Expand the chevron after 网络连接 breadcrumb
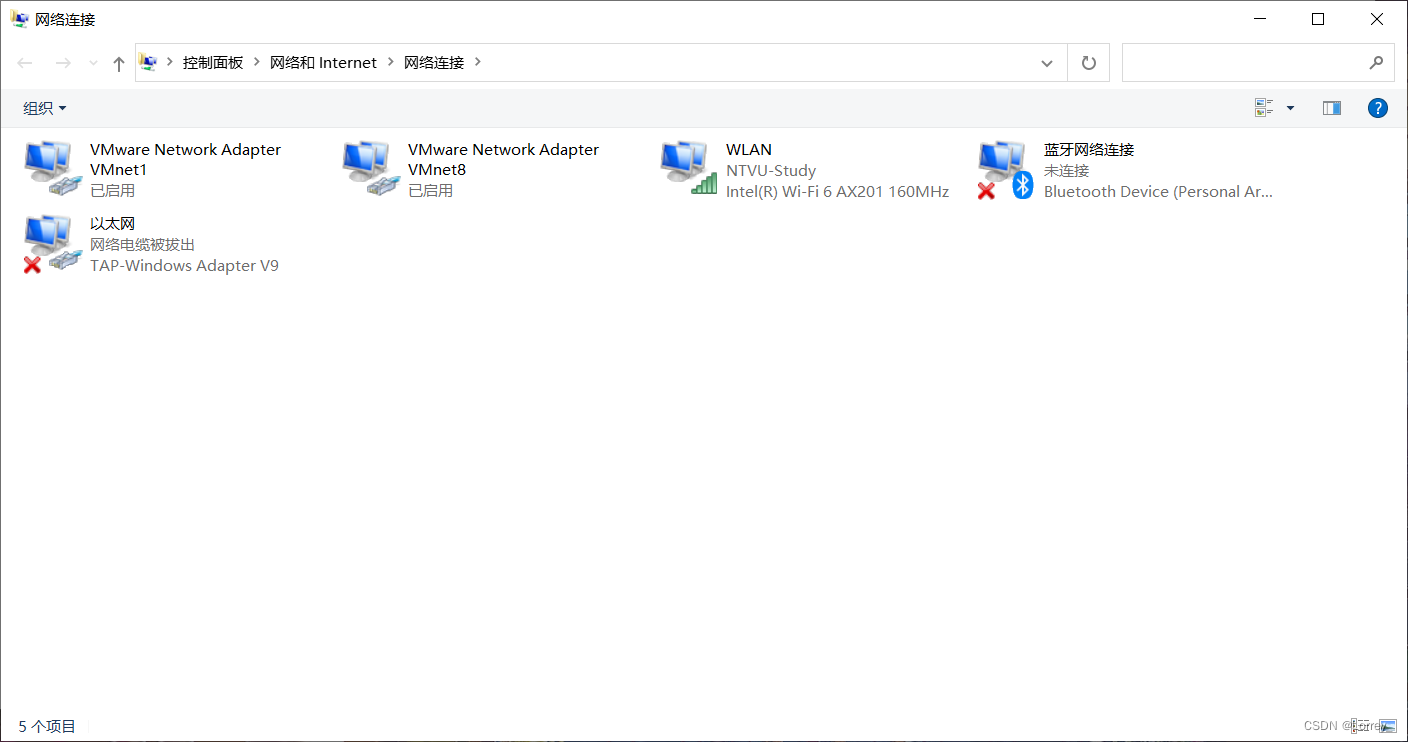Screen dimensions: 1408x742 (x=478, y=62)
